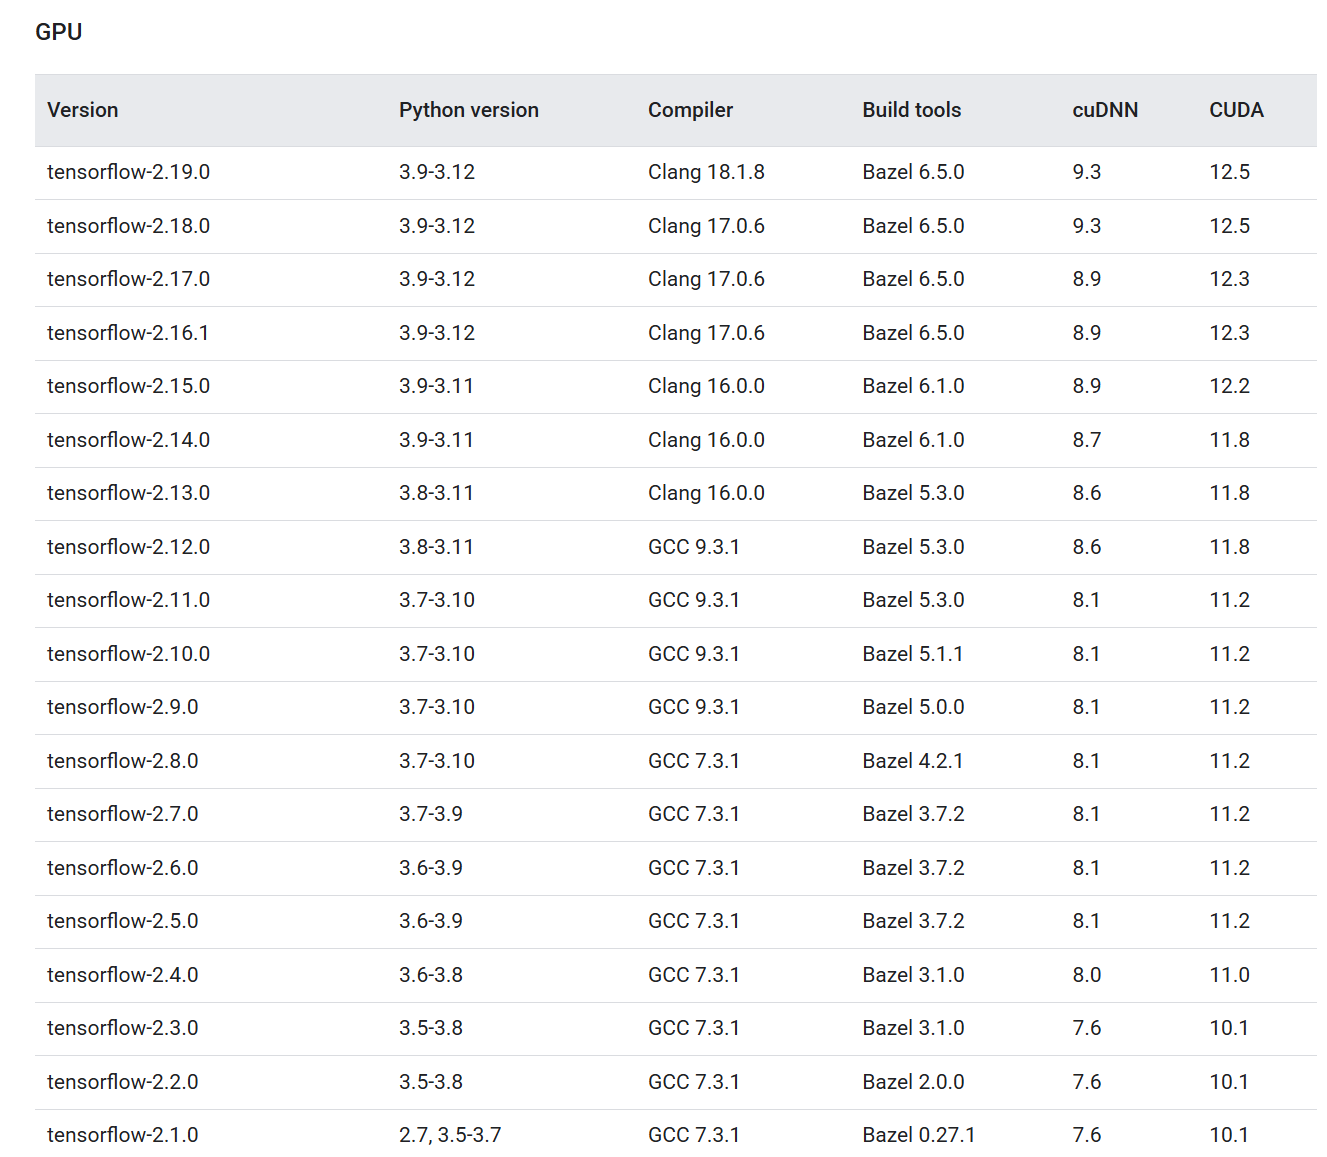Click the Version column header
Viewport: 1327px width, 1157px height.
tap(83, 110)
